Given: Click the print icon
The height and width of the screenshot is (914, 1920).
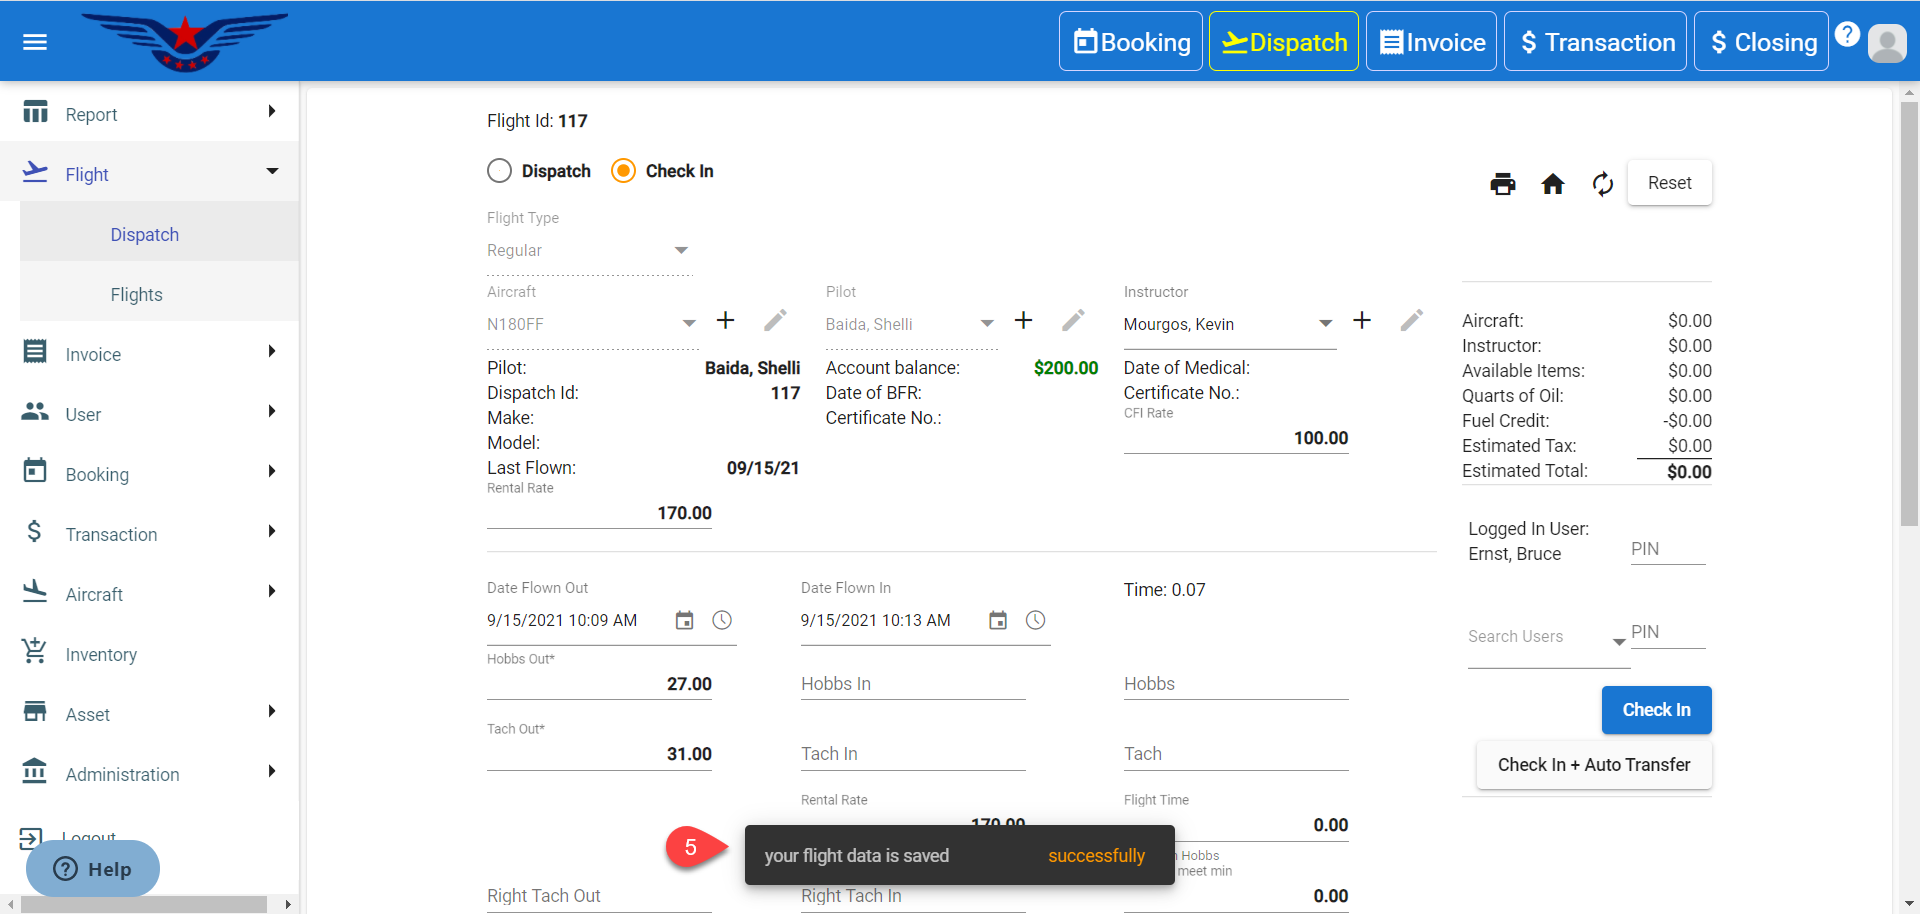Looking at the screenshot, I should tap(1502, 184).
